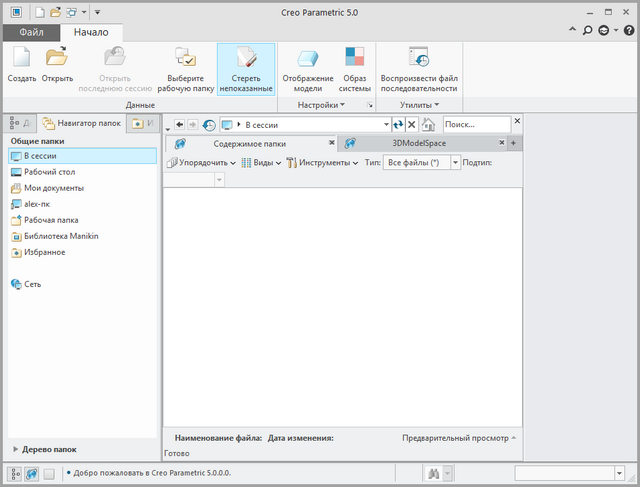Click Выберите рабочую папку icon
Viewport: 640px width, 487px height.
pyautogui.click(x=185, y=65)
